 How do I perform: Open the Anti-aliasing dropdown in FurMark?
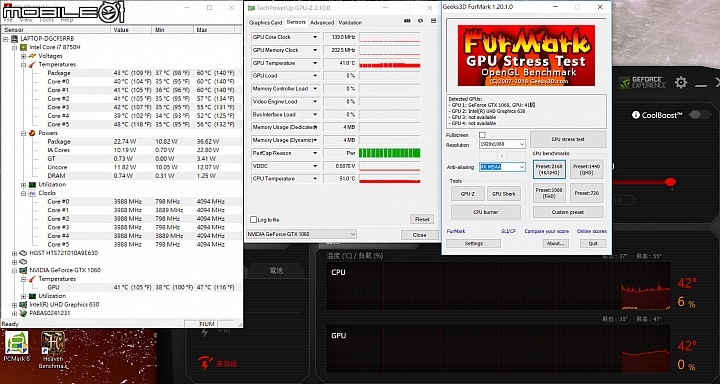pyautogui.click(x=503, y=167)
